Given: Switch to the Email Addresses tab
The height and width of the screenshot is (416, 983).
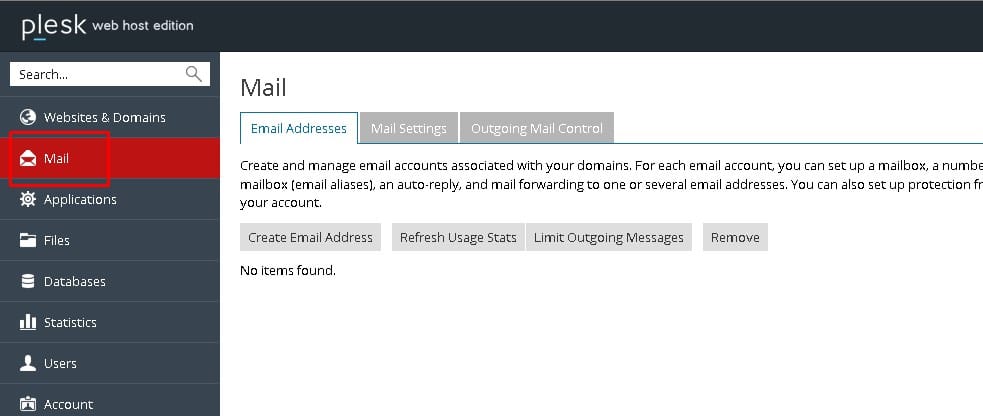Looking at the screenshot, I should 299,128.
